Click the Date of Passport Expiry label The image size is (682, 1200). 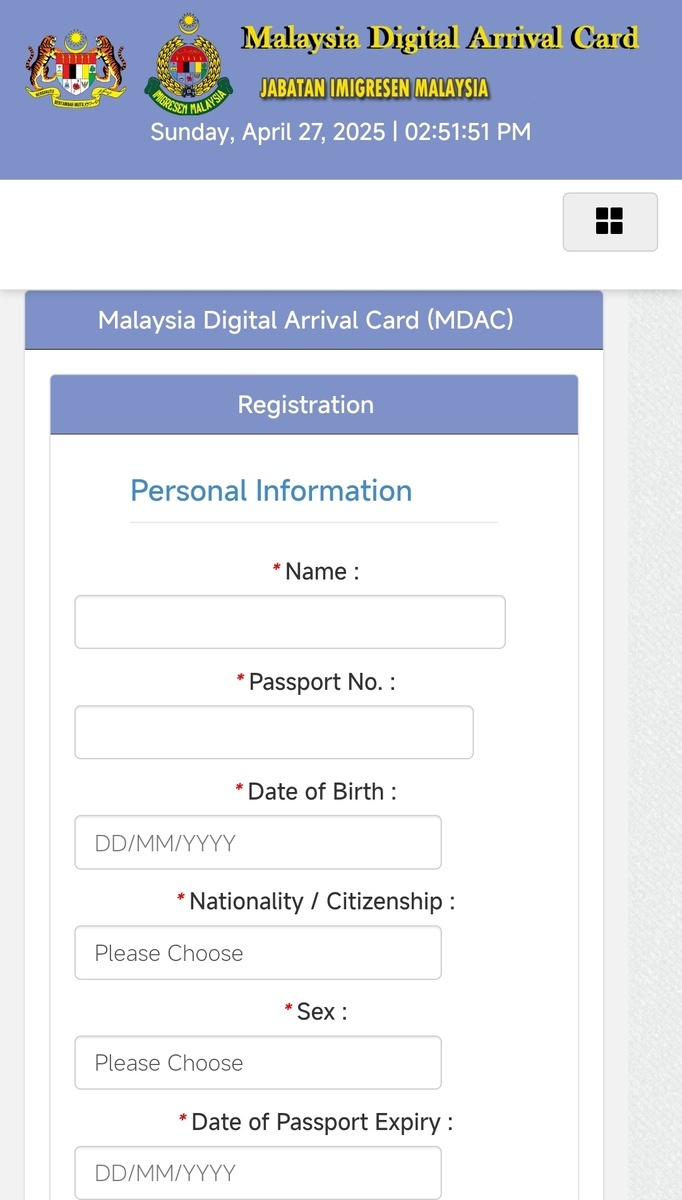point(321,1122)
